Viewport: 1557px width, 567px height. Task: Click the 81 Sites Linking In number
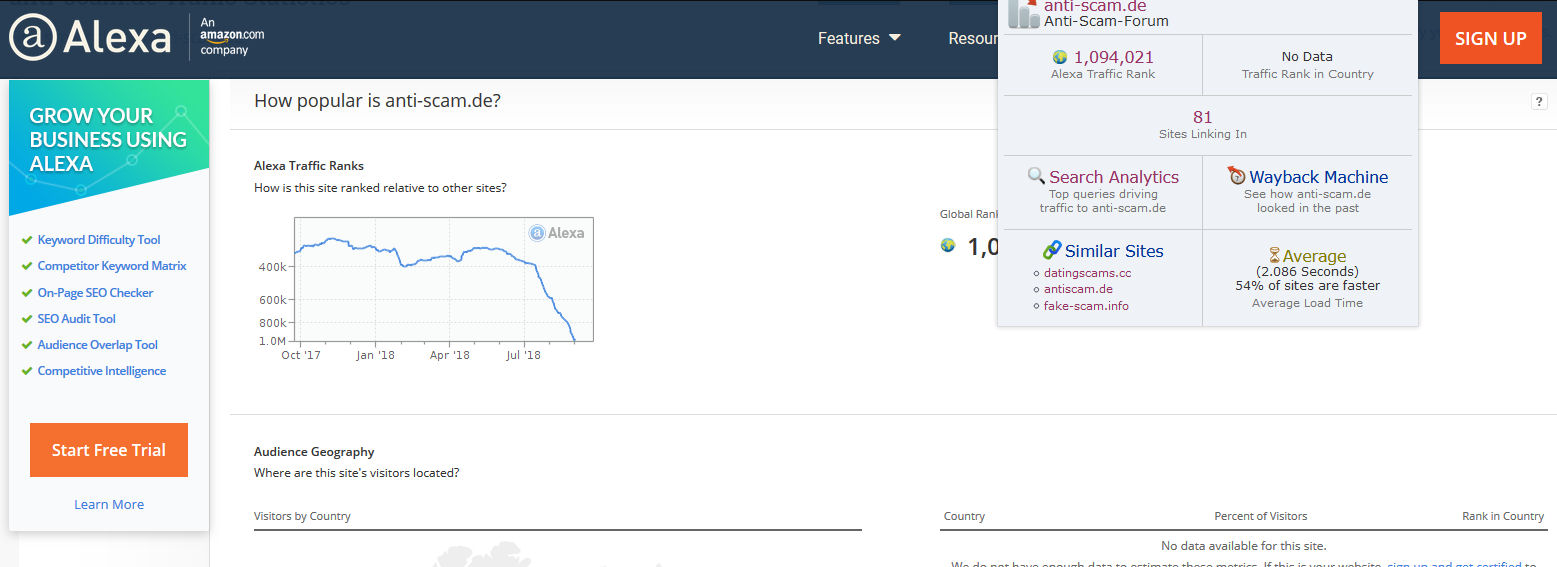point(1202,117)
